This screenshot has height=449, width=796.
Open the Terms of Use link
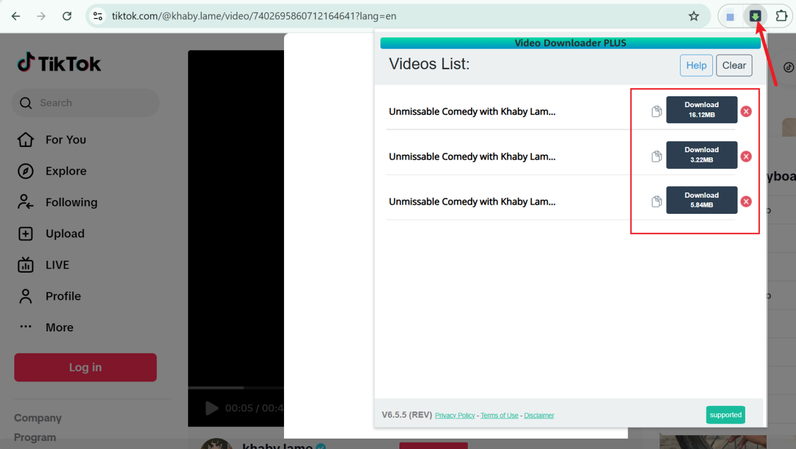tap(500, 415)
